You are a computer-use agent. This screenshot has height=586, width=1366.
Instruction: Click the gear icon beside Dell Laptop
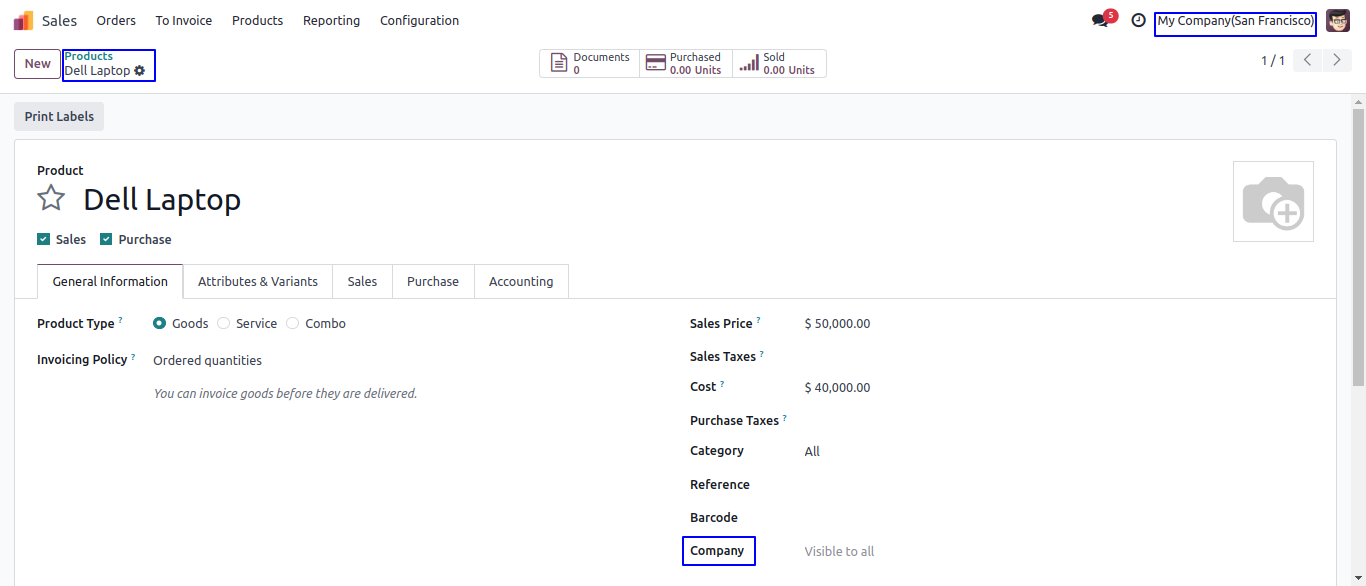pos(140,71)
